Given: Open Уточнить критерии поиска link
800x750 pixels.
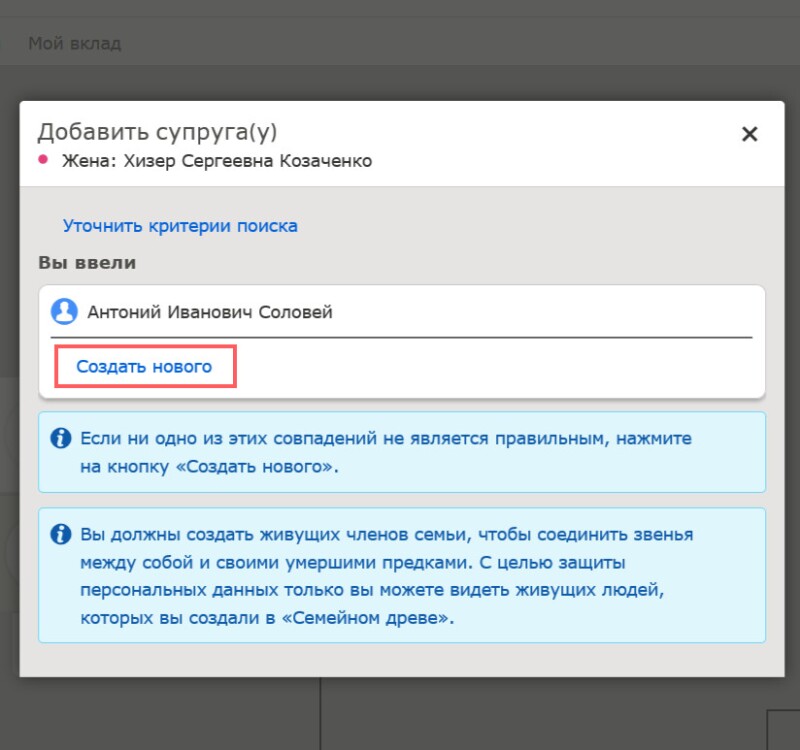Looking at the screenshot, I should coord(180,226).
